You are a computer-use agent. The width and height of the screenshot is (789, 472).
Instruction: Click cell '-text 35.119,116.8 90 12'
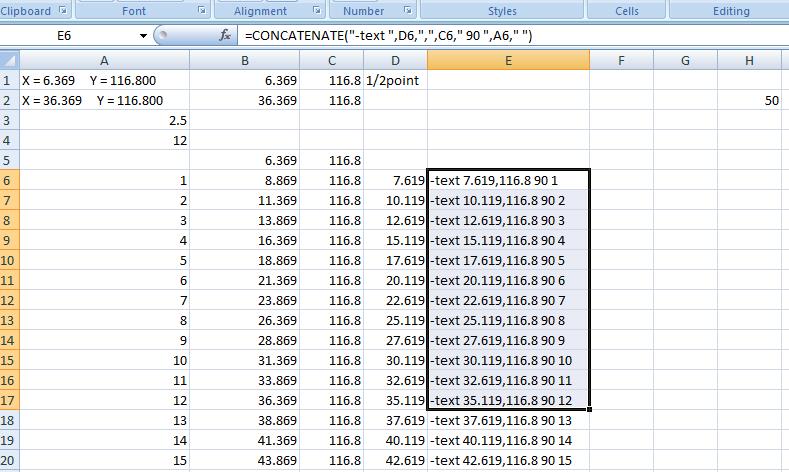point(508,400)
